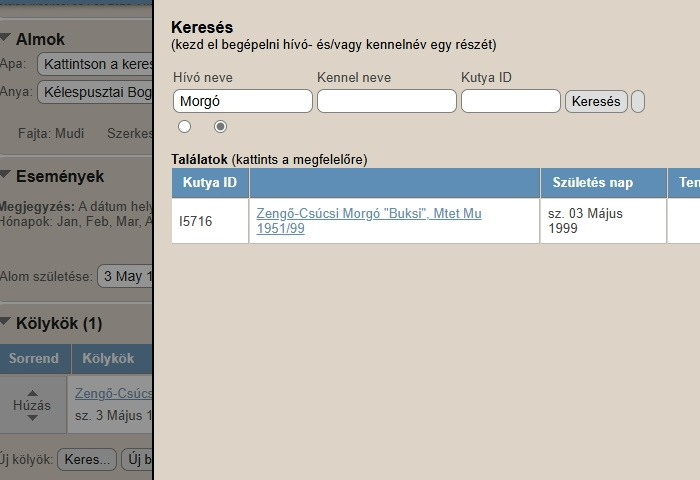700x480 pixels.
Task: Click the Keres... button beside Új kölyök
Action: (87, 460)
